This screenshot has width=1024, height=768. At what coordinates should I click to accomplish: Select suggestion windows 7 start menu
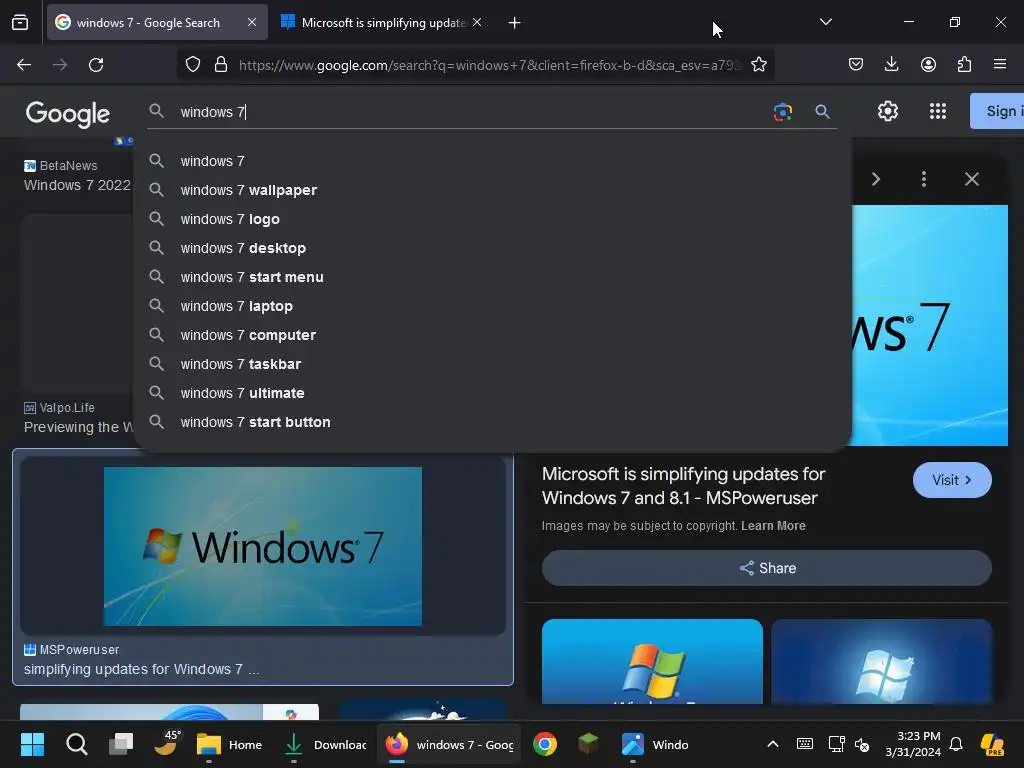(492, 277)
